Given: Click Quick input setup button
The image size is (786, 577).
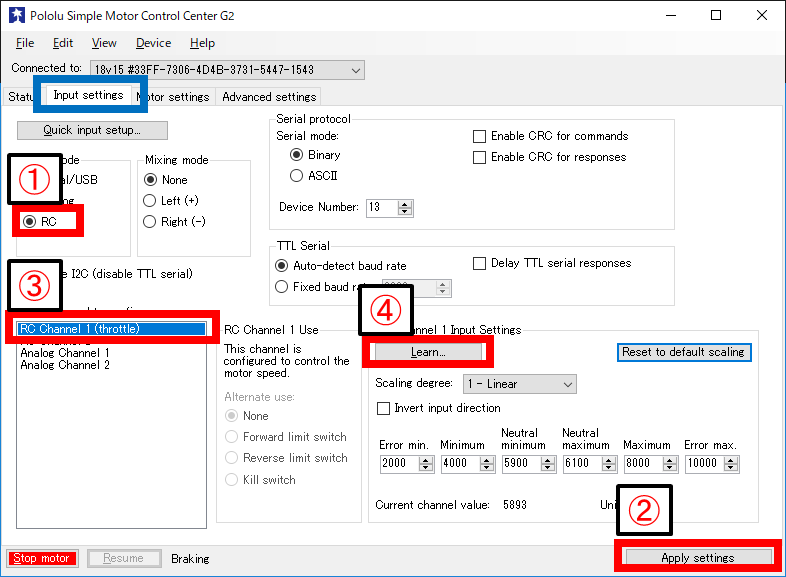Looking at the screenshot, I should coord(92,130).
